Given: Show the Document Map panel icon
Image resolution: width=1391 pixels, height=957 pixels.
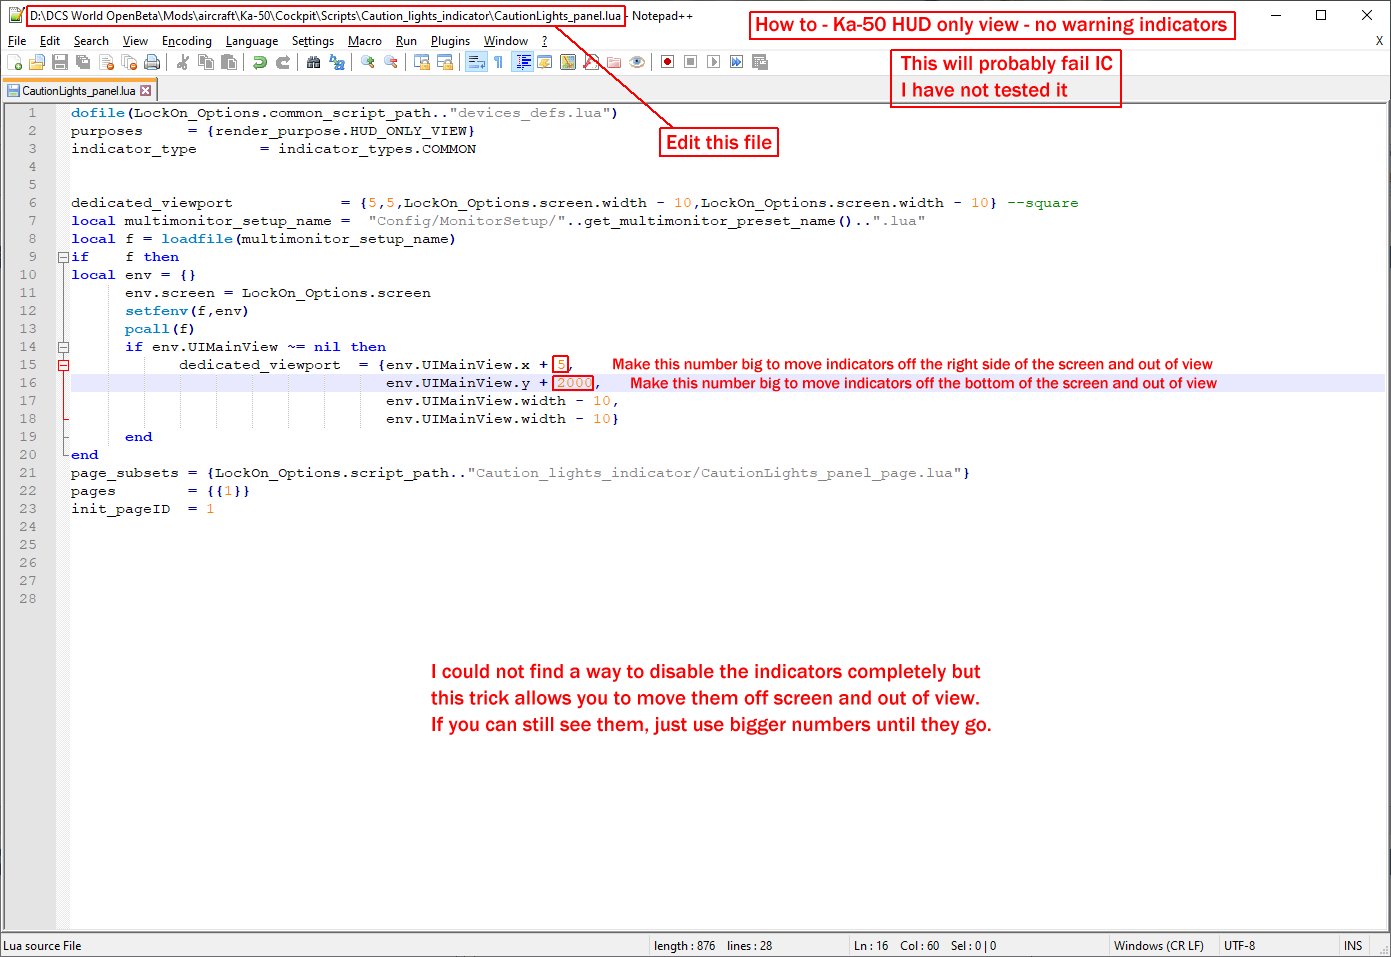Looking at the screenshot, I should [567, 62].
